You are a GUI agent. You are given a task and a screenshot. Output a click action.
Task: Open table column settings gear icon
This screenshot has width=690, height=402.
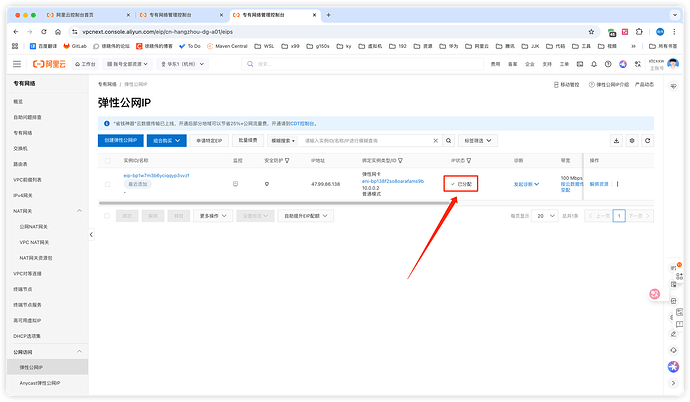click(632, 141)
